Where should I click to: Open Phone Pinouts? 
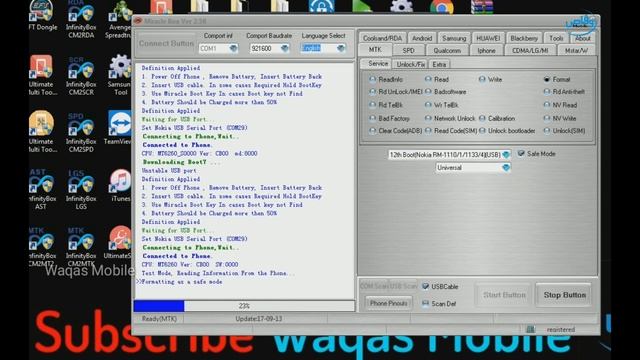[389, 303]
